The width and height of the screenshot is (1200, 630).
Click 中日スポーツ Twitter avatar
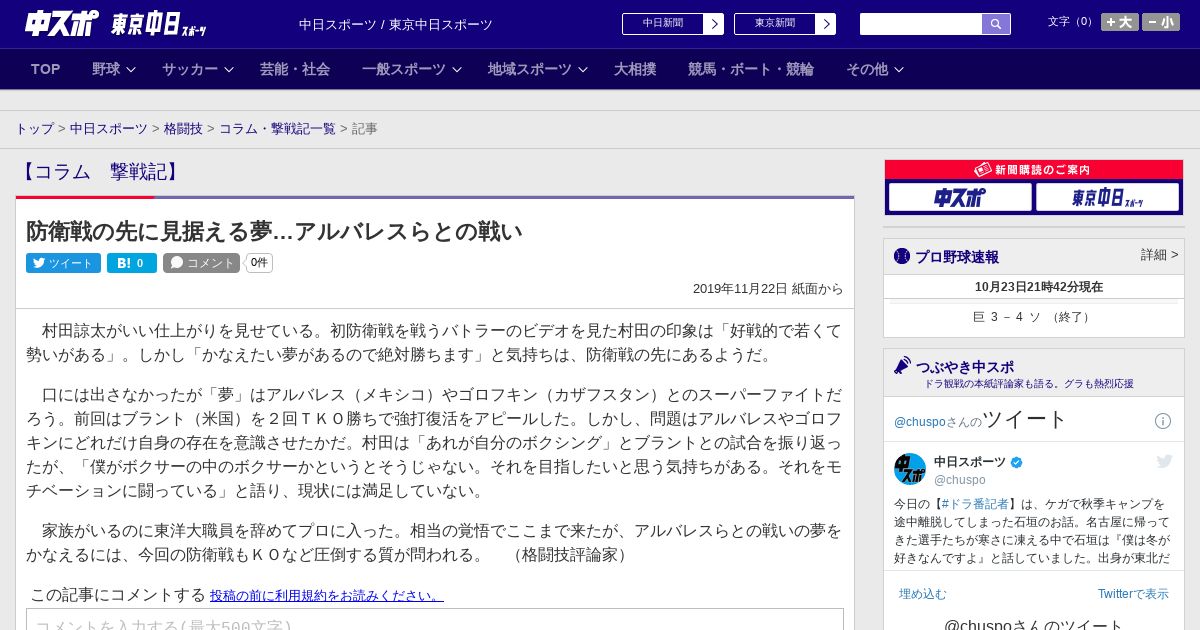tap(910, 469)
